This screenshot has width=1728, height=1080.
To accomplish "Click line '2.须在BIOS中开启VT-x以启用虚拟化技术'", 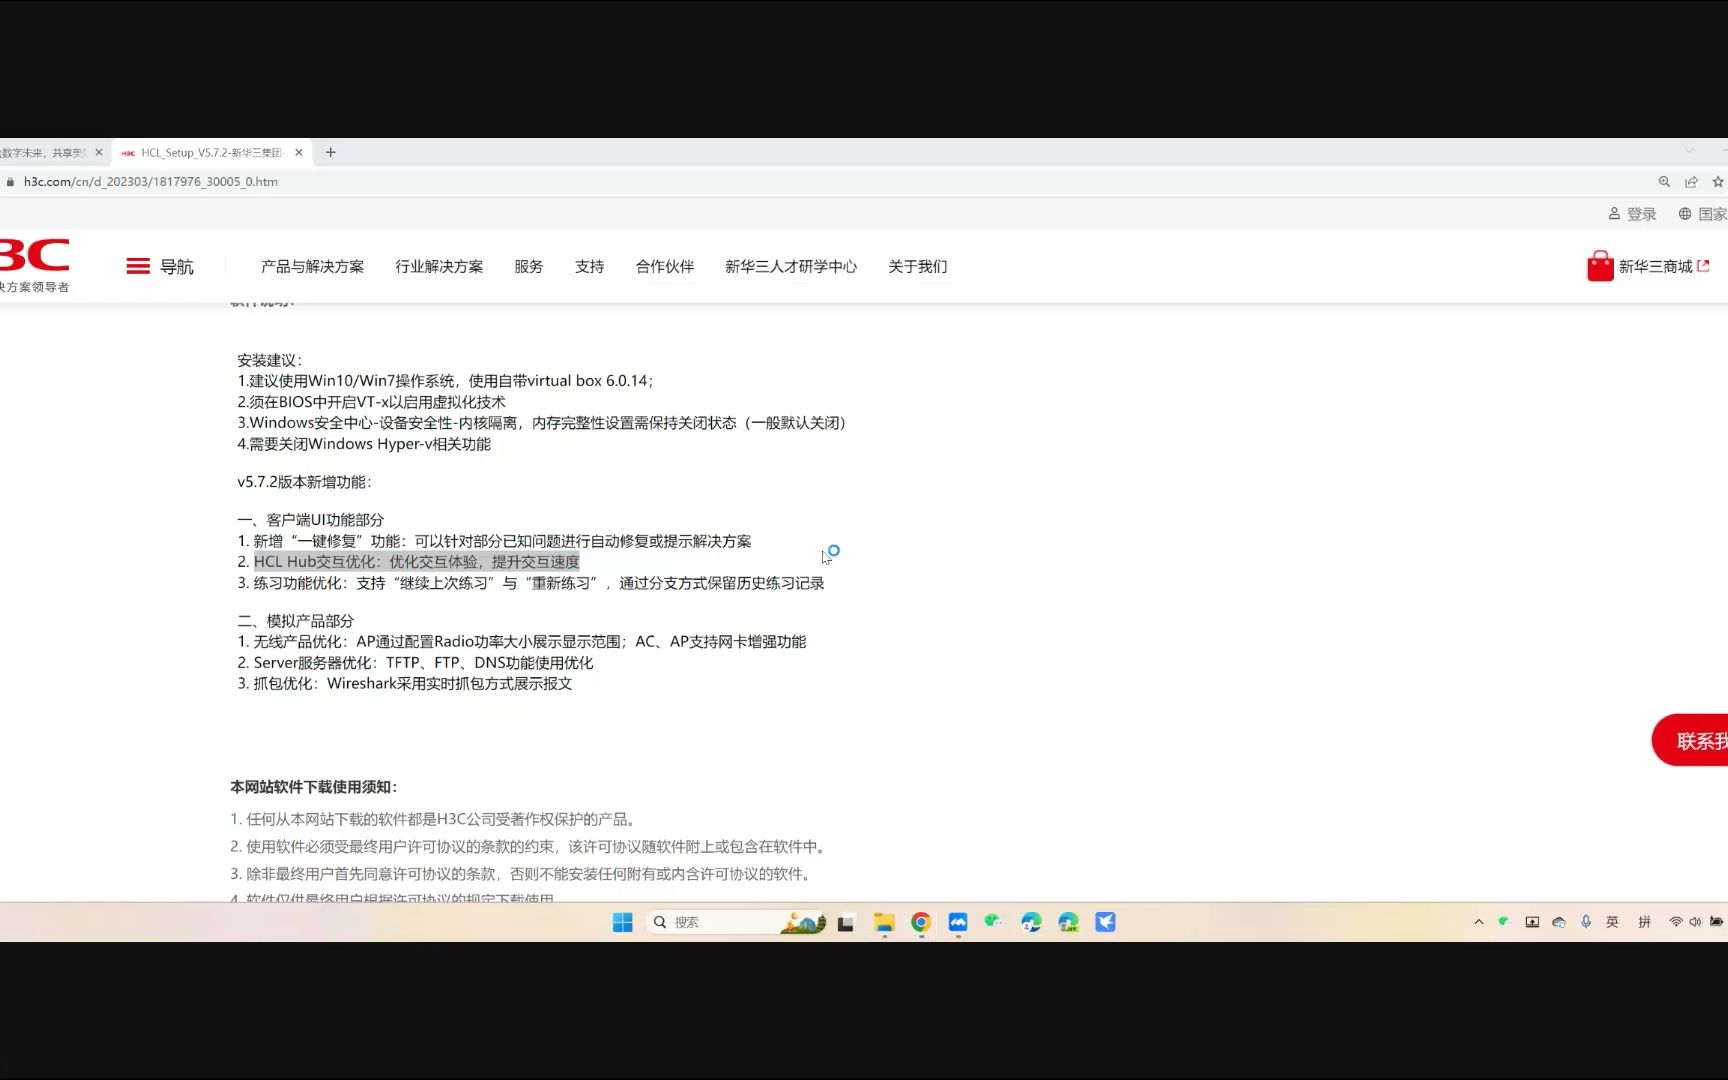I will click(x=371, y=402).
